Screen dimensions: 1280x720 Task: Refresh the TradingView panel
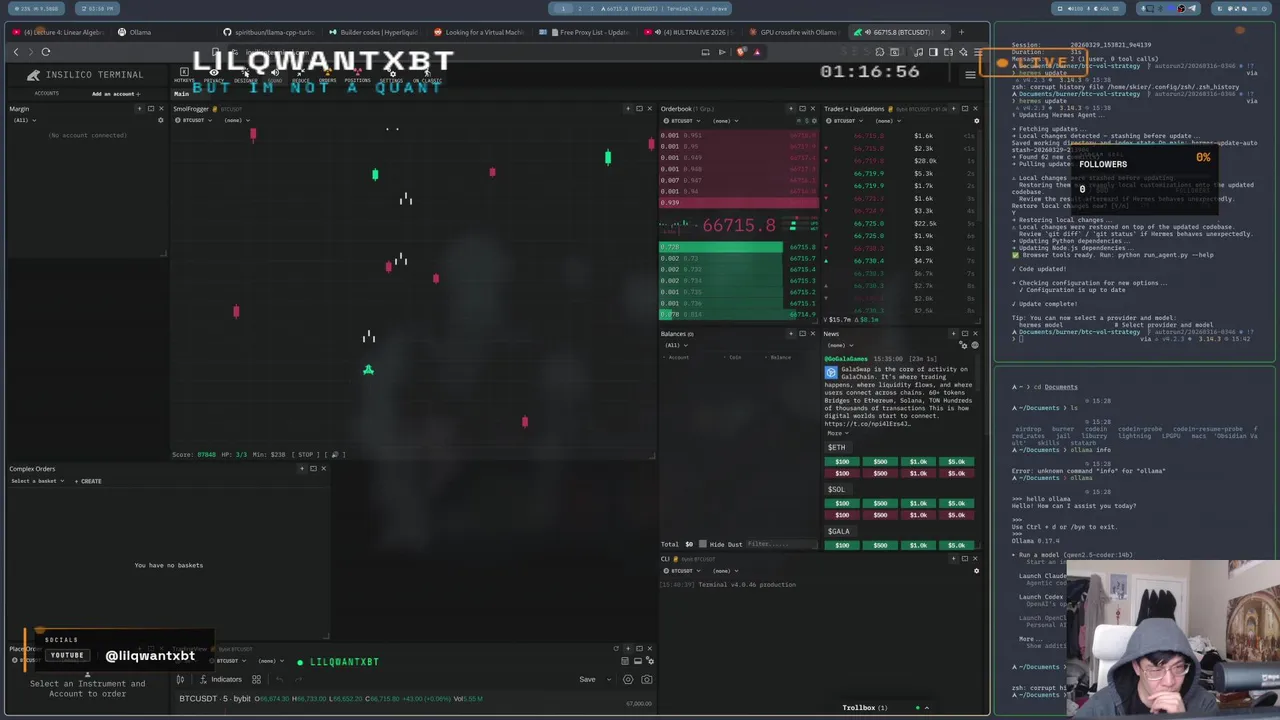pos(616,648)
